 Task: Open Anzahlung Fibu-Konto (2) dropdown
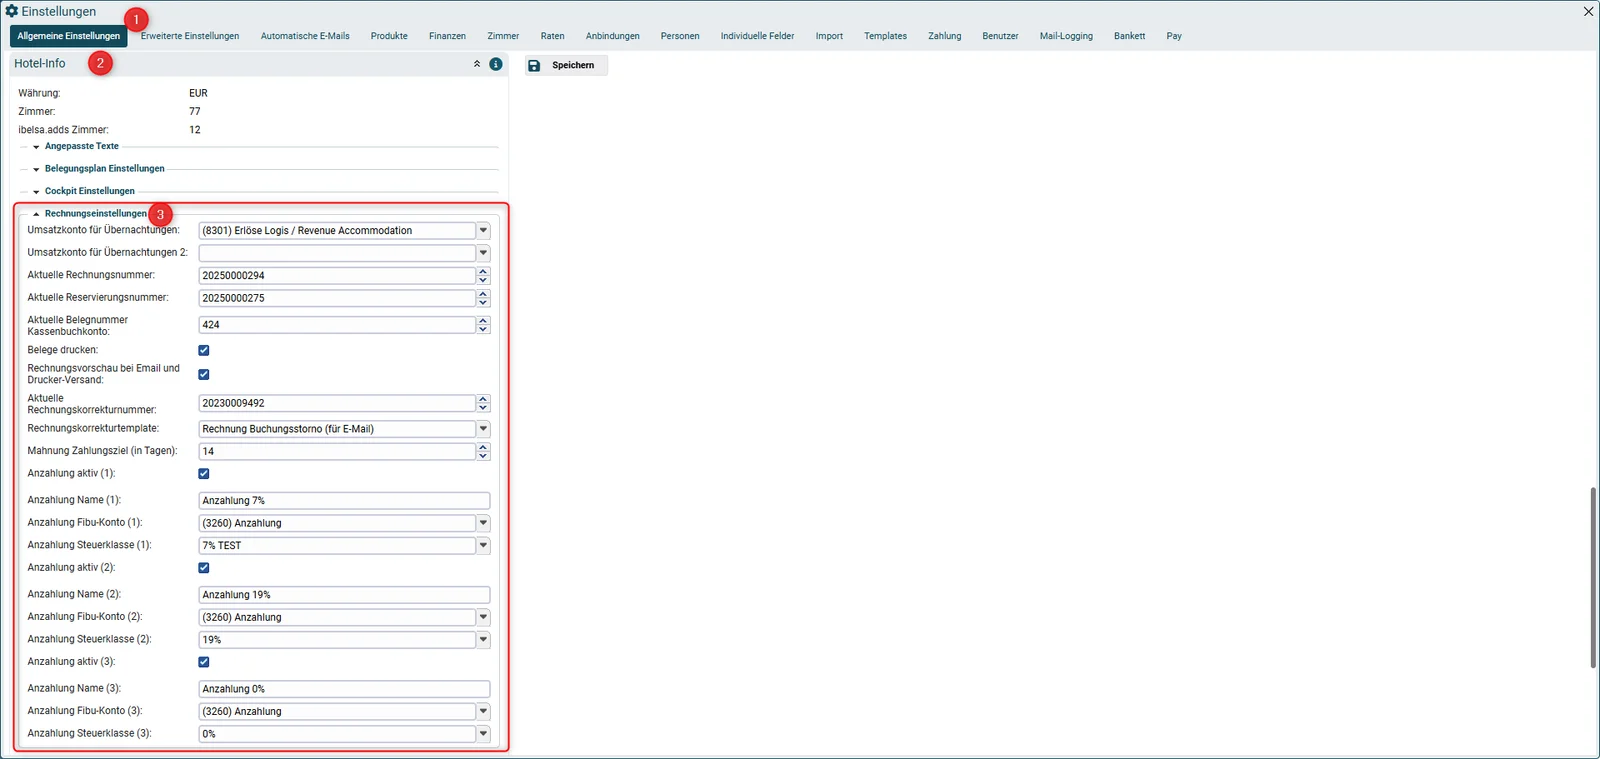(x=483, y=617)
